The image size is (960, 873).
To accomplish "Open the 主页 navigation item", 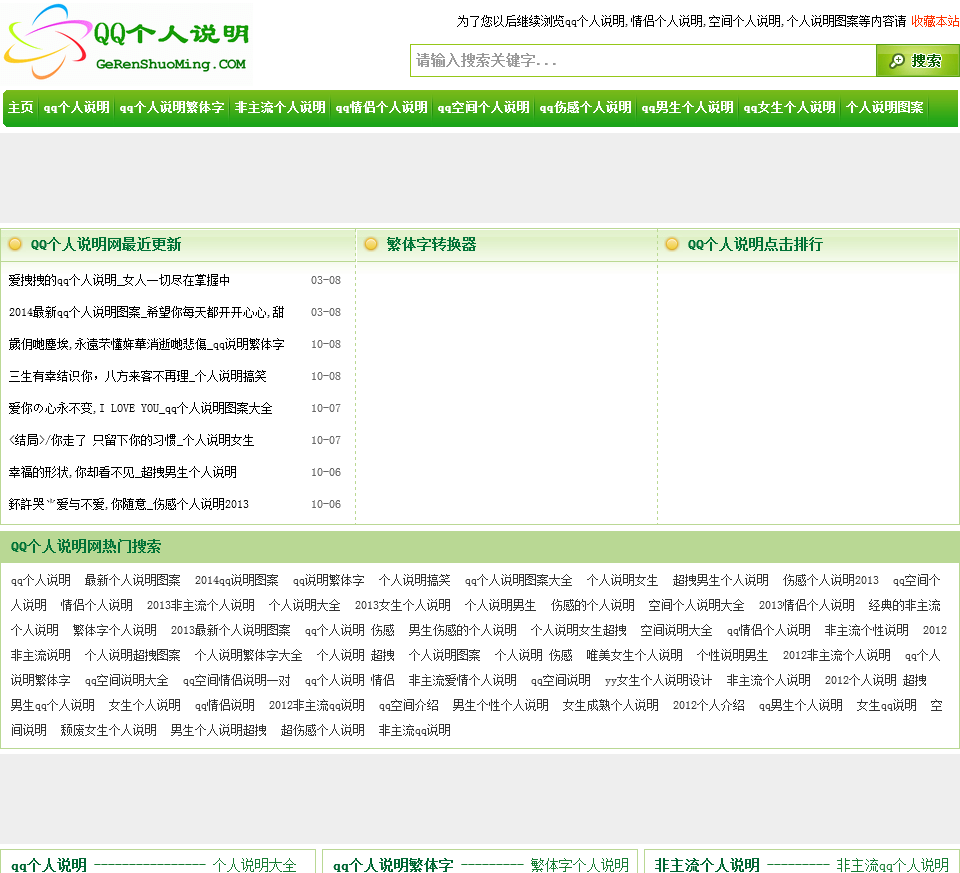I will [20, 108].
